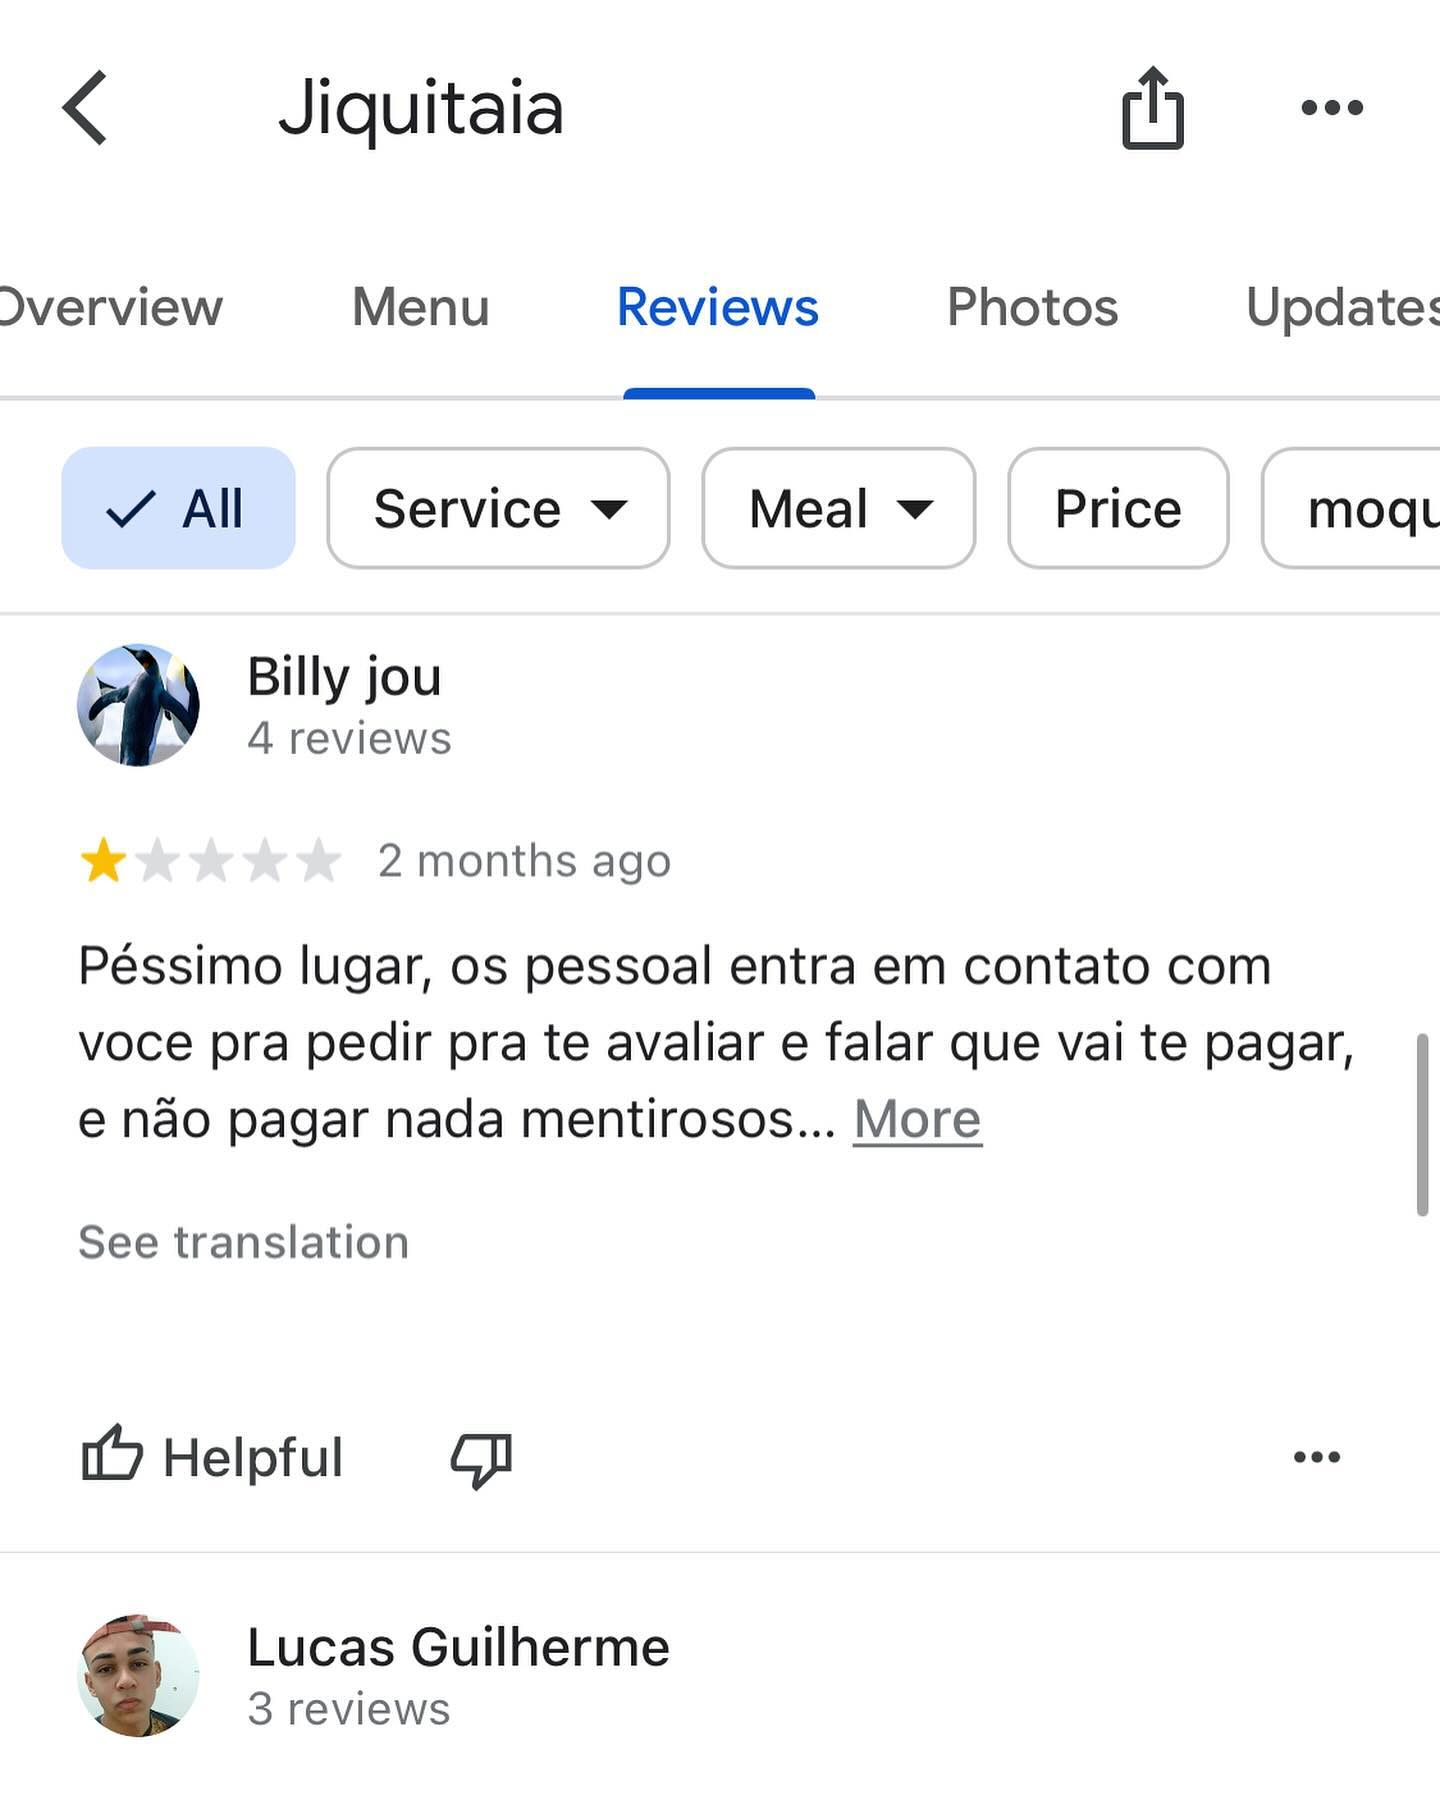Open the top-right more options menu
The height and width of the screenshot is (1800, 1440).
(x=1331, y=108)
